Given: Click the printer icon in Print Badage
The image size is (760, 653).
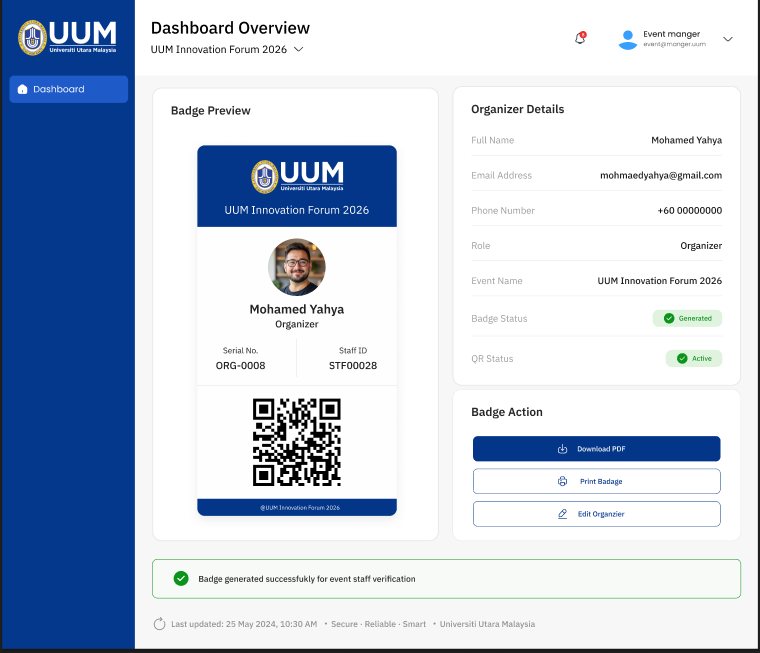Looking at the screenshot, I should point(562,481).
